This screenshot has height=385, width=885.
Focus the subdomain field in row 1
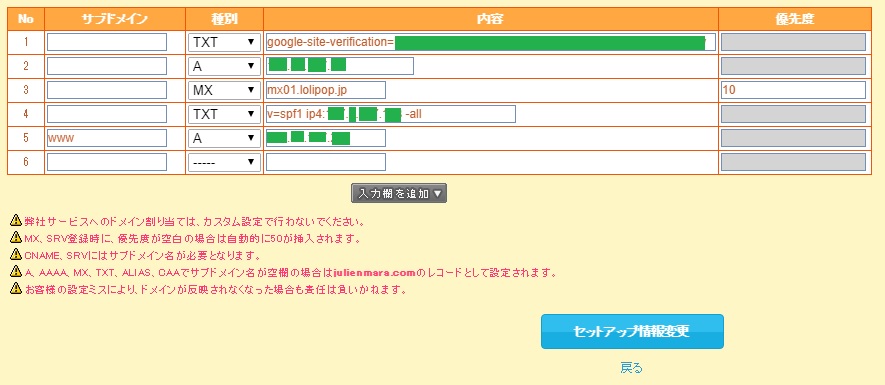click(107, 42)
